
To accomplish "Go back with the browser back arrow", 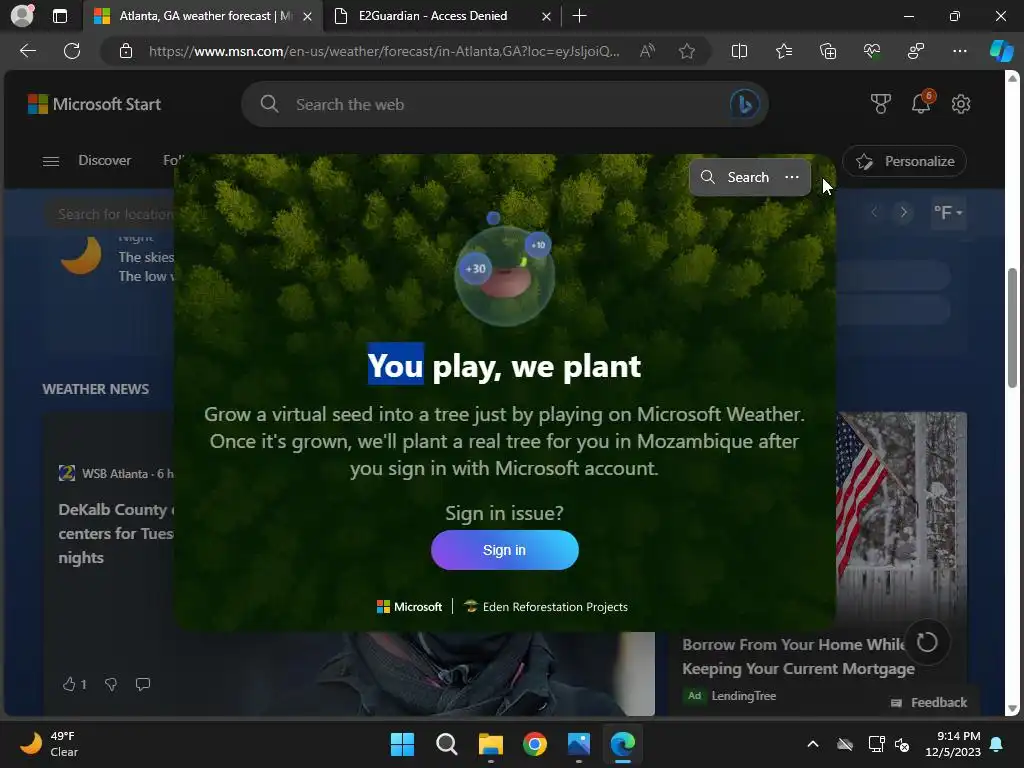I will tap(28, 51).
